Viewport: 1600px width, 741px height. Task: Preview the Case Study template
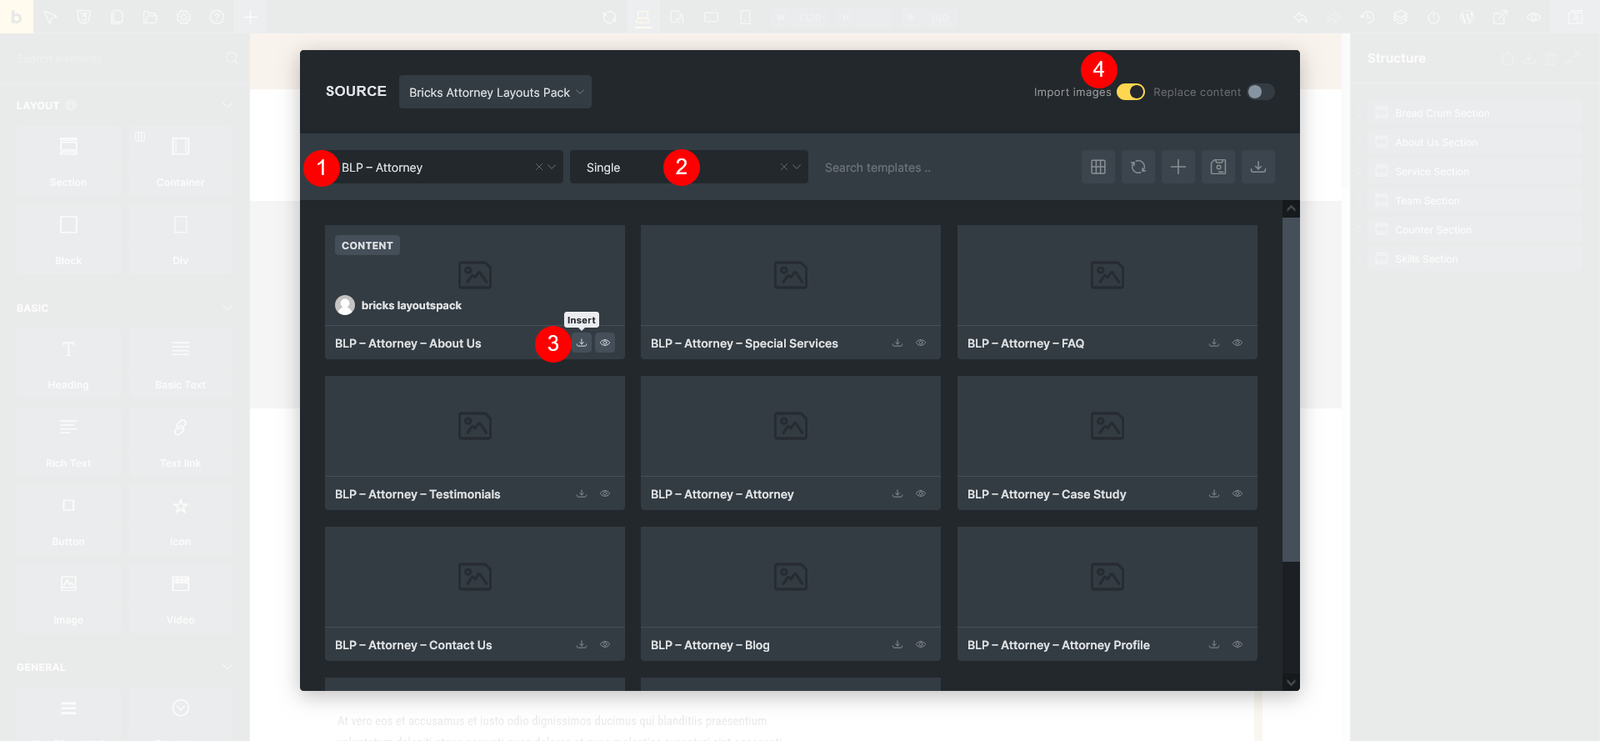pyautogui.click(x=1237, y=494)
